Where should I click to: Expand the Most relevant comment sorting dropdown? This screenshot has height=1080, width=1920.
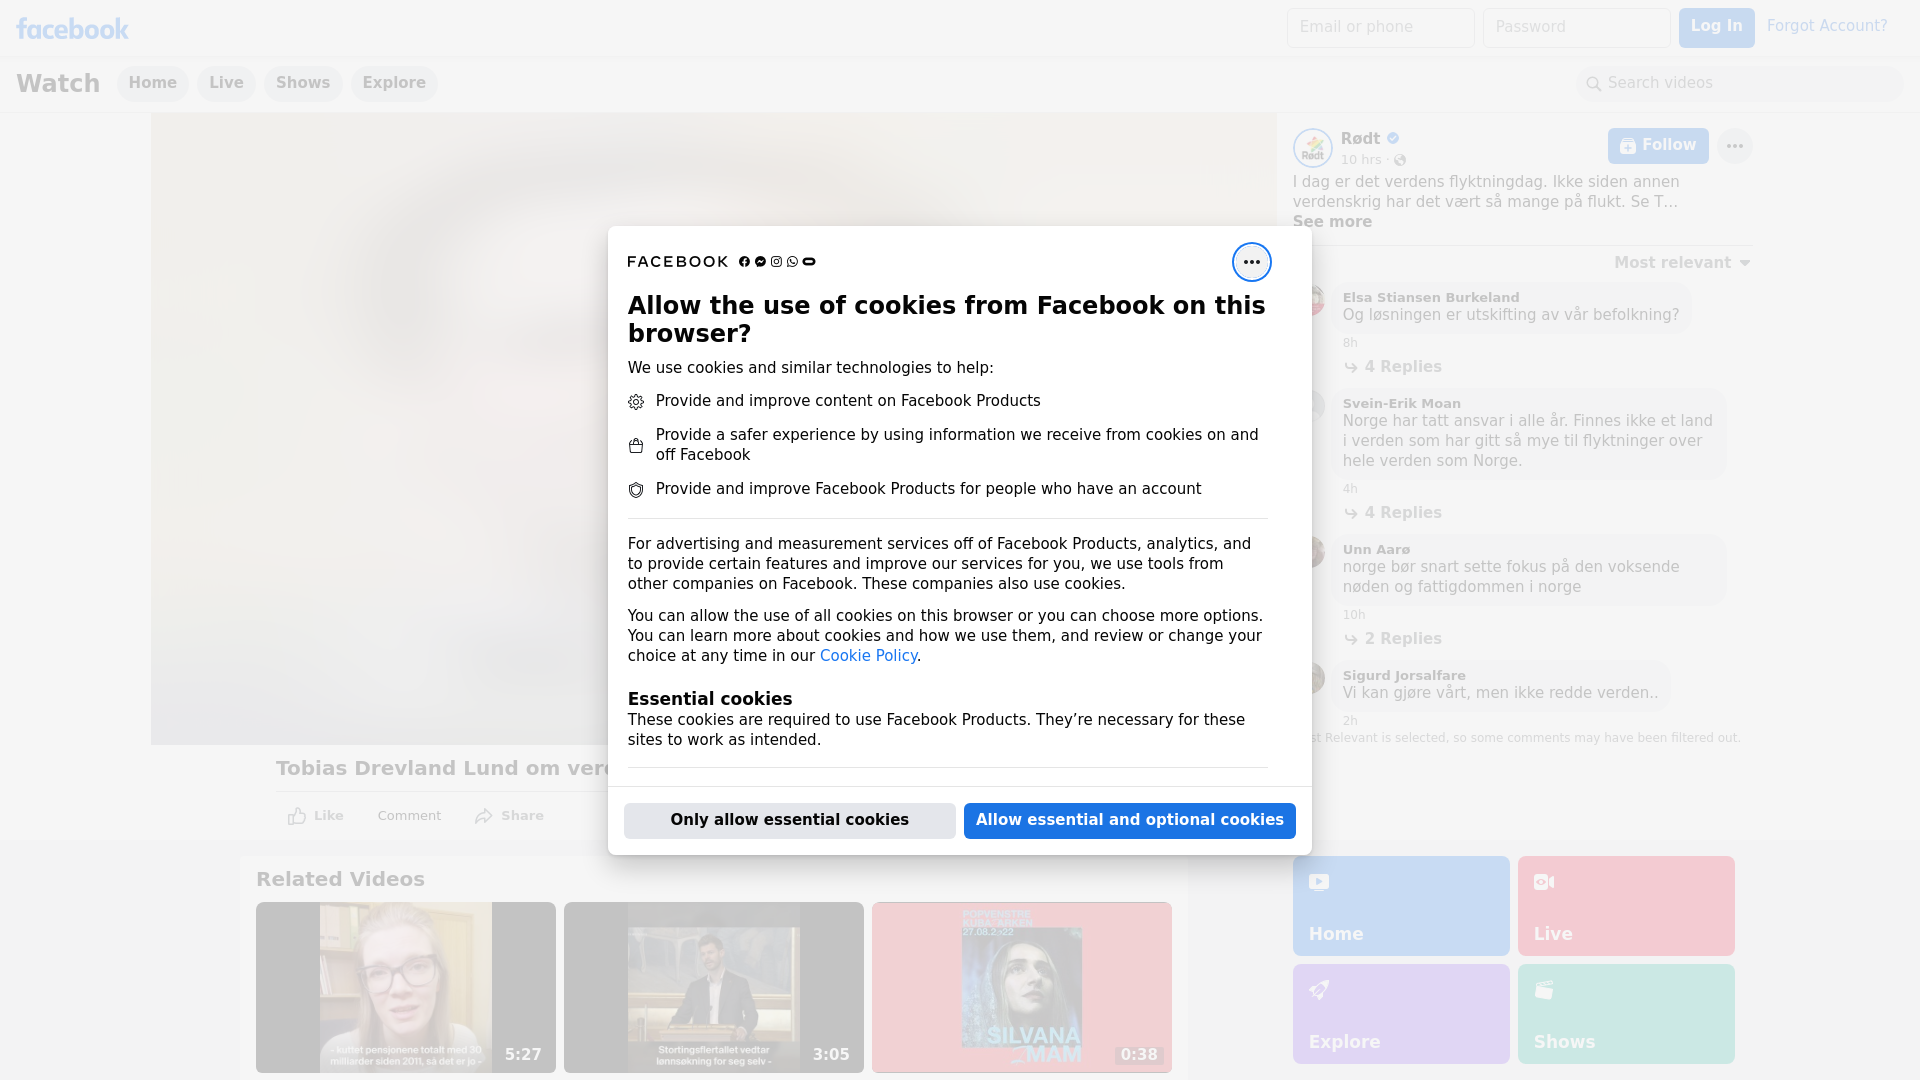[x=1682, y=263]
